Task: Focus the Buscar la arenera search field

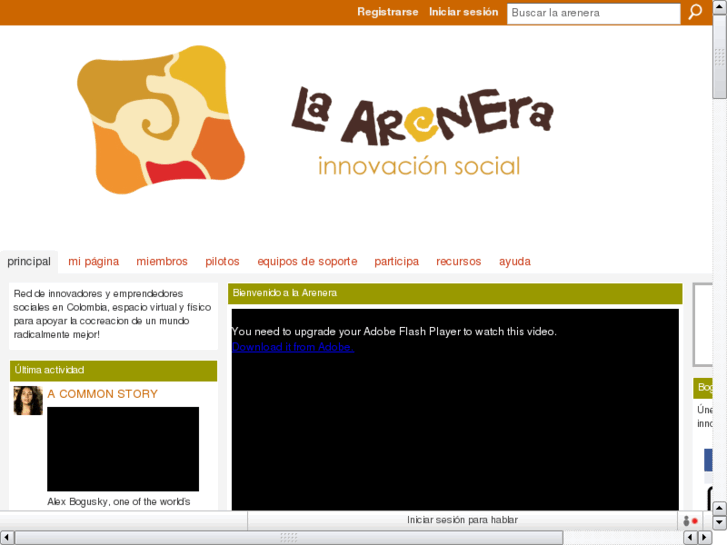Action: [x=593, y=13]
